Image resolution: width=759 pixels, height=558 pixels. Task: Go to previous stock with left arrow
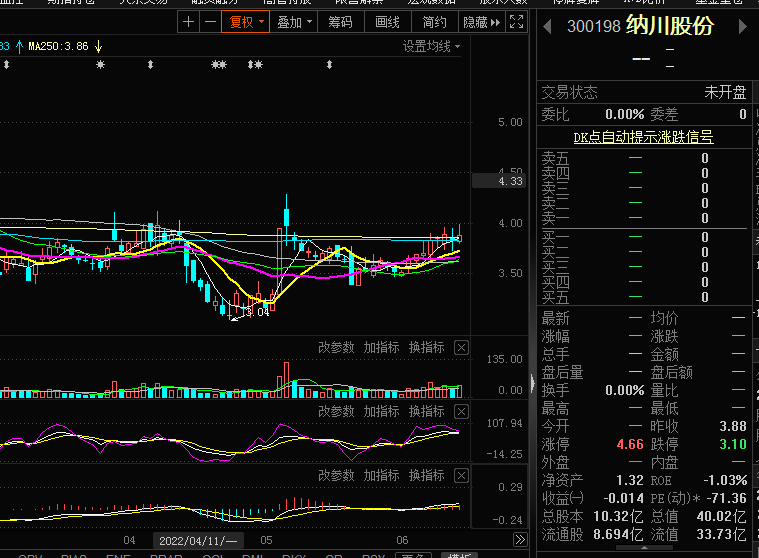(x=547, y=26)
